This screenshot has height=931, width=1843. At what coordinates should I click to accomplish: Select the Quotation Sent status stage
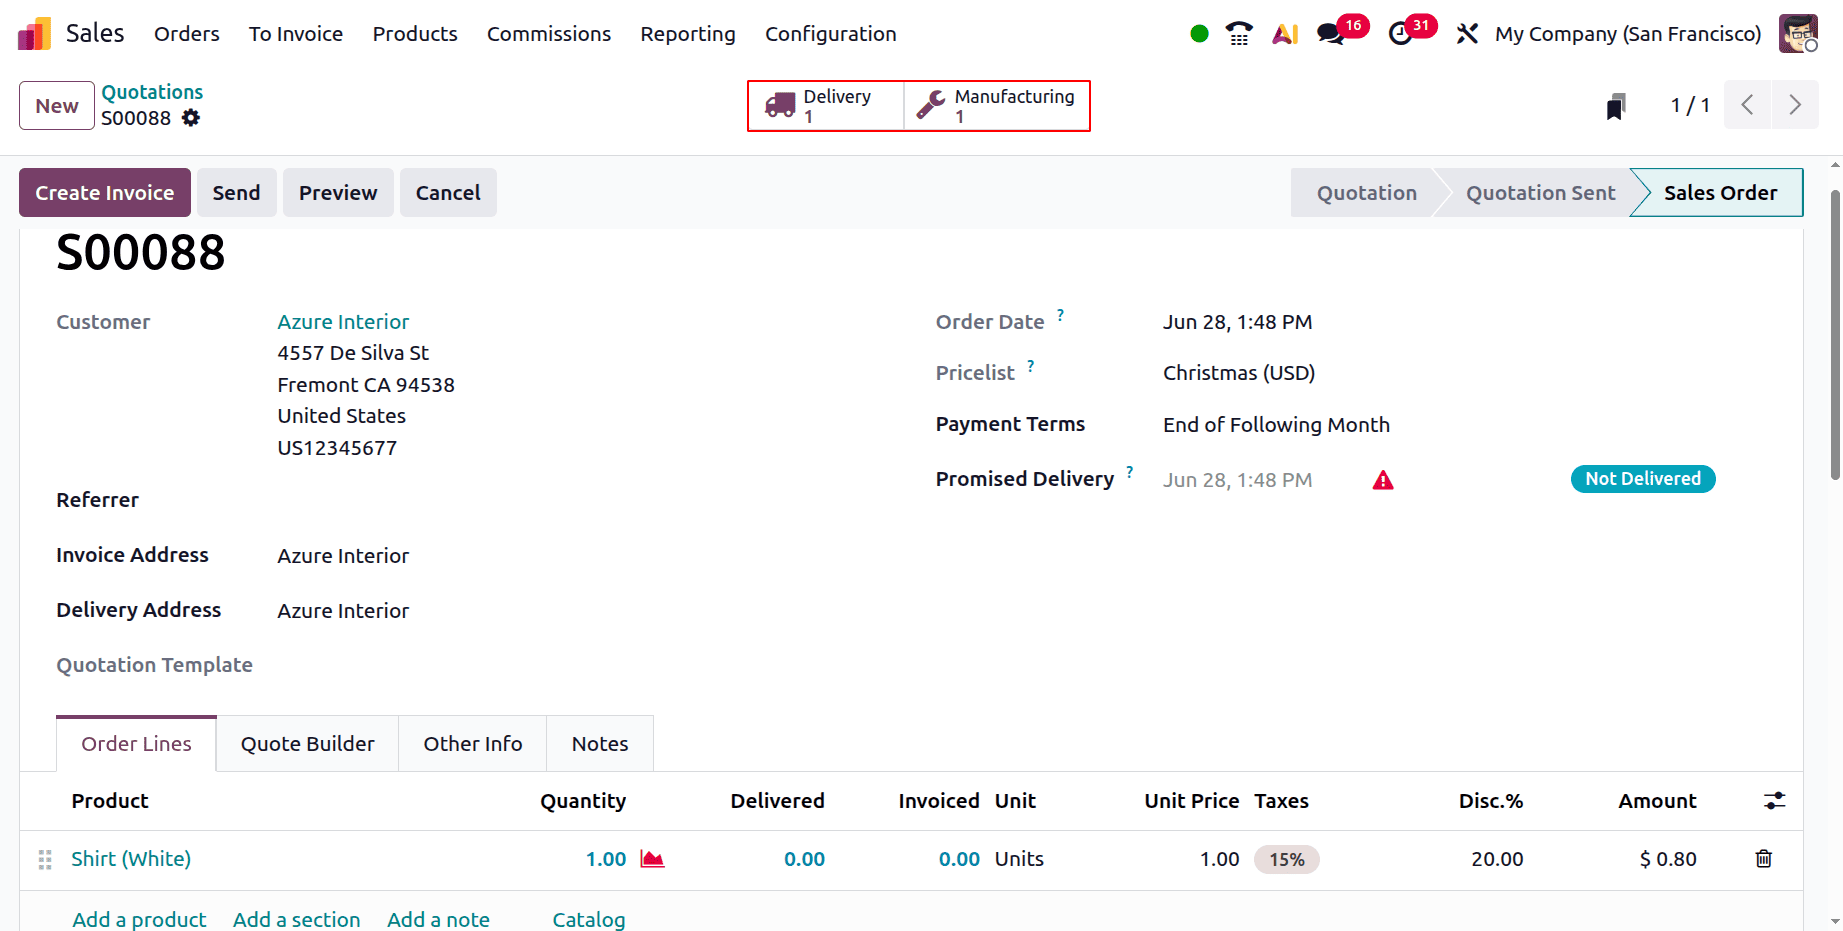tap(1540, 193)
